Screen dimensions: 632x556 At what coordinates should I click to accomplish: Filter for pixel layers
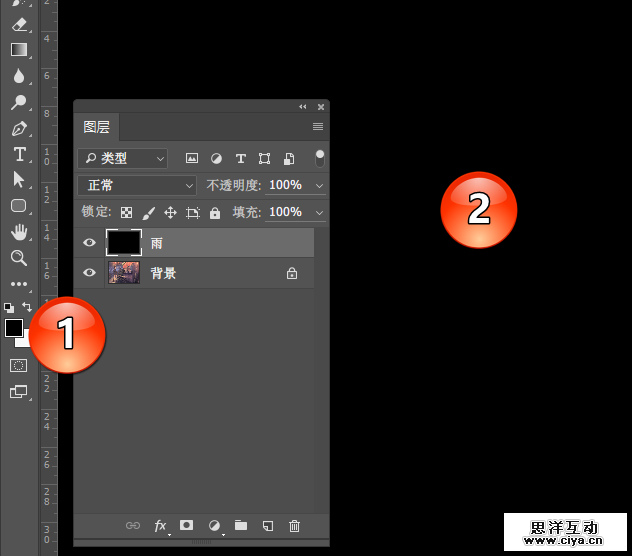pos(192,158)
